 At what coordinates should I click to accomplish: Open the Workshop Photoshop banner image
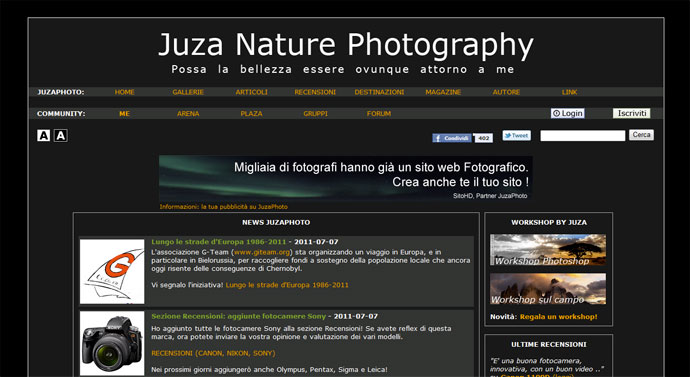point(548,250)
